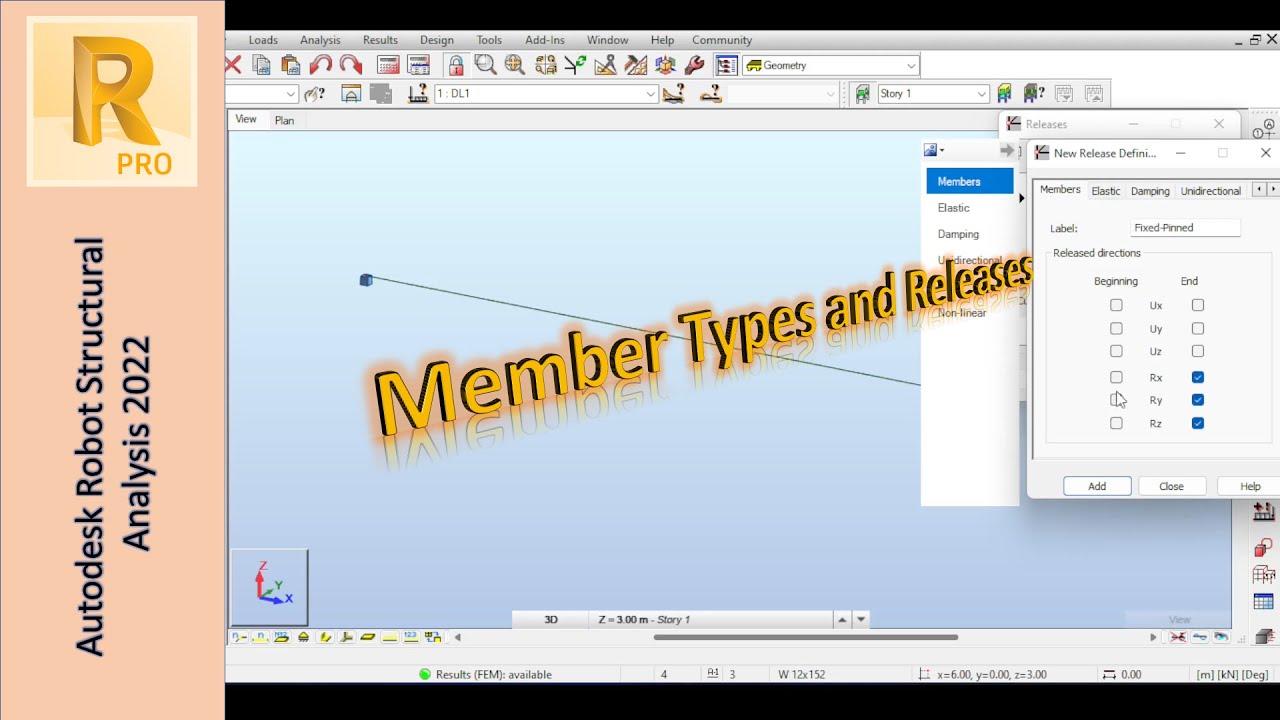Open the Loads menu

click(263, 40)
